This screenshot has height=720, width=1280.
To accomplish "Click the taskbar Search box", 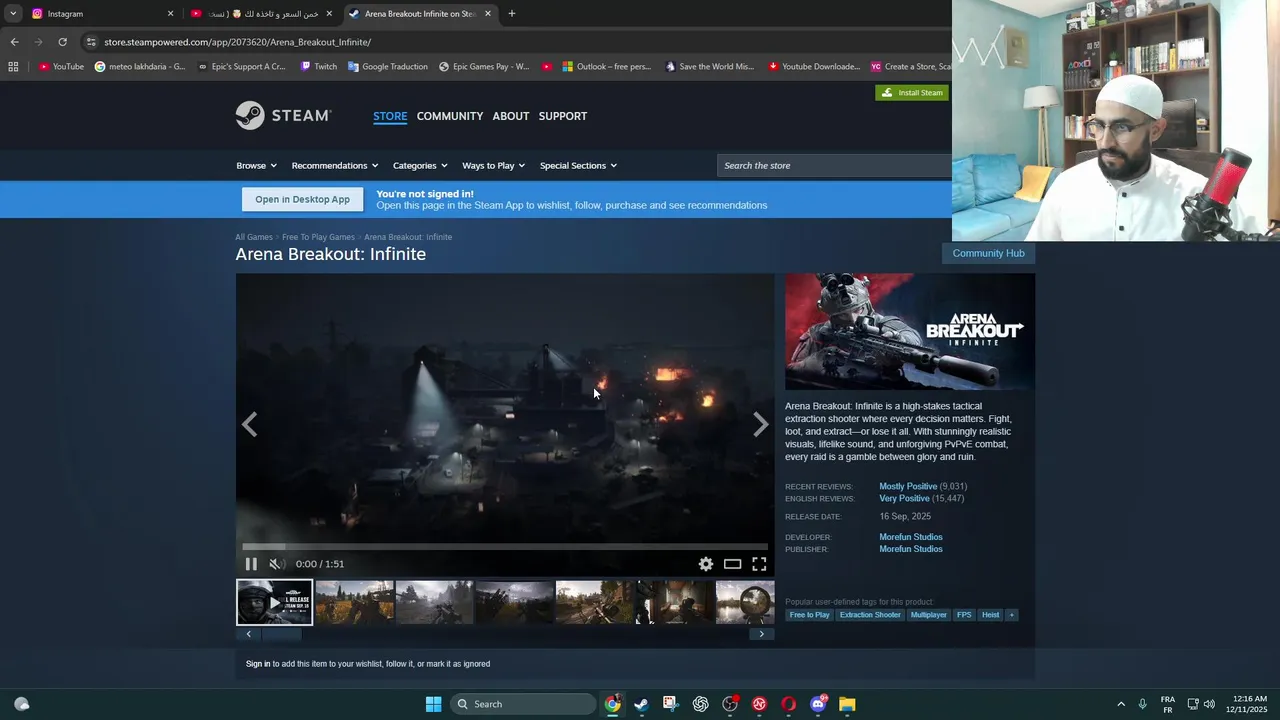I will pyautogui.click(x=522, y=704).
